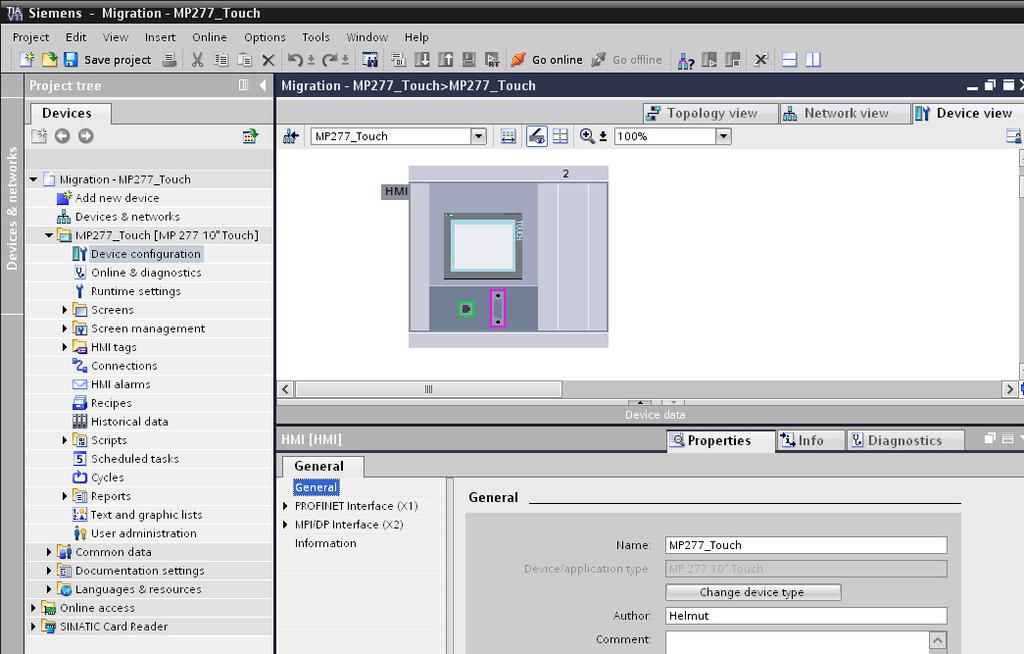Open the Diagnostics tab in inspector
This screenshot has width=1024, height=654.
coord(905,440)
